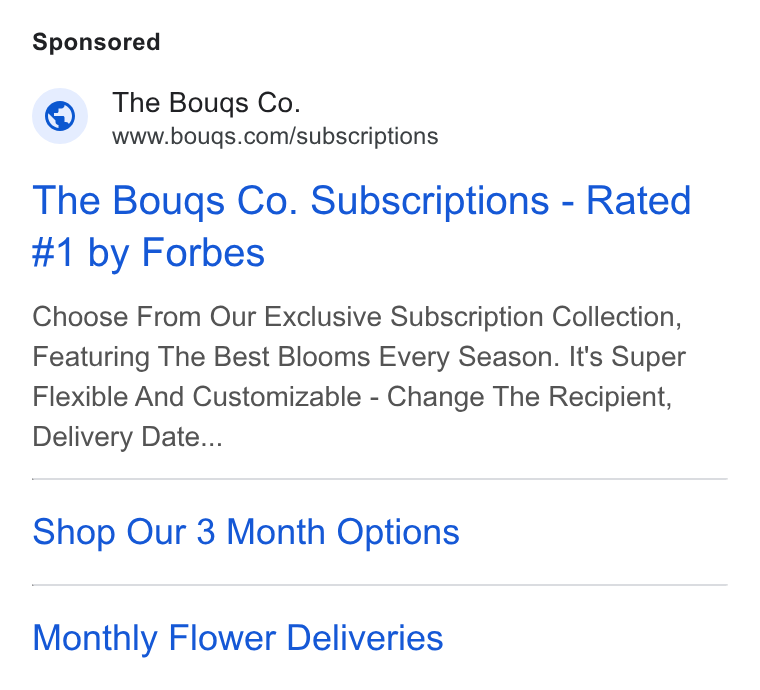Open the Monthly Flower Deliveries sitelink

pos(238,638)
